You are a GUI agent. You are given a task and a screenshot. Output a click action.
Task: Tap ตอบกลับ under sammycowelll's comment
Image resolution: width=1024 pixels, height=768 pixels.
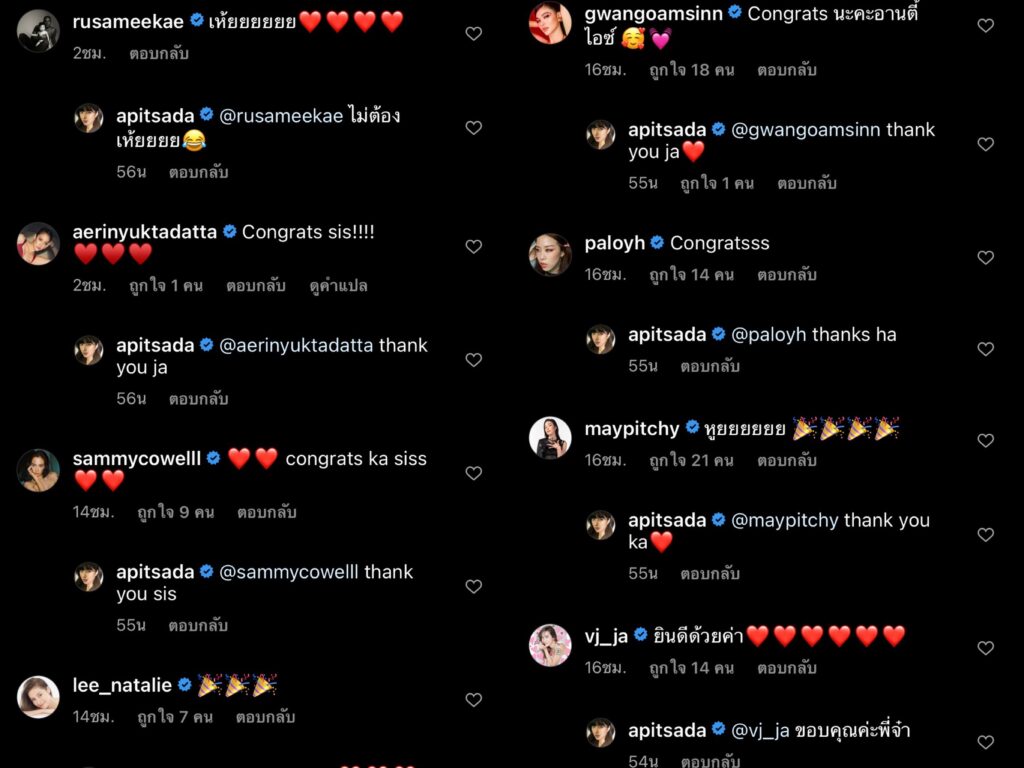click(x=266, y=513)
